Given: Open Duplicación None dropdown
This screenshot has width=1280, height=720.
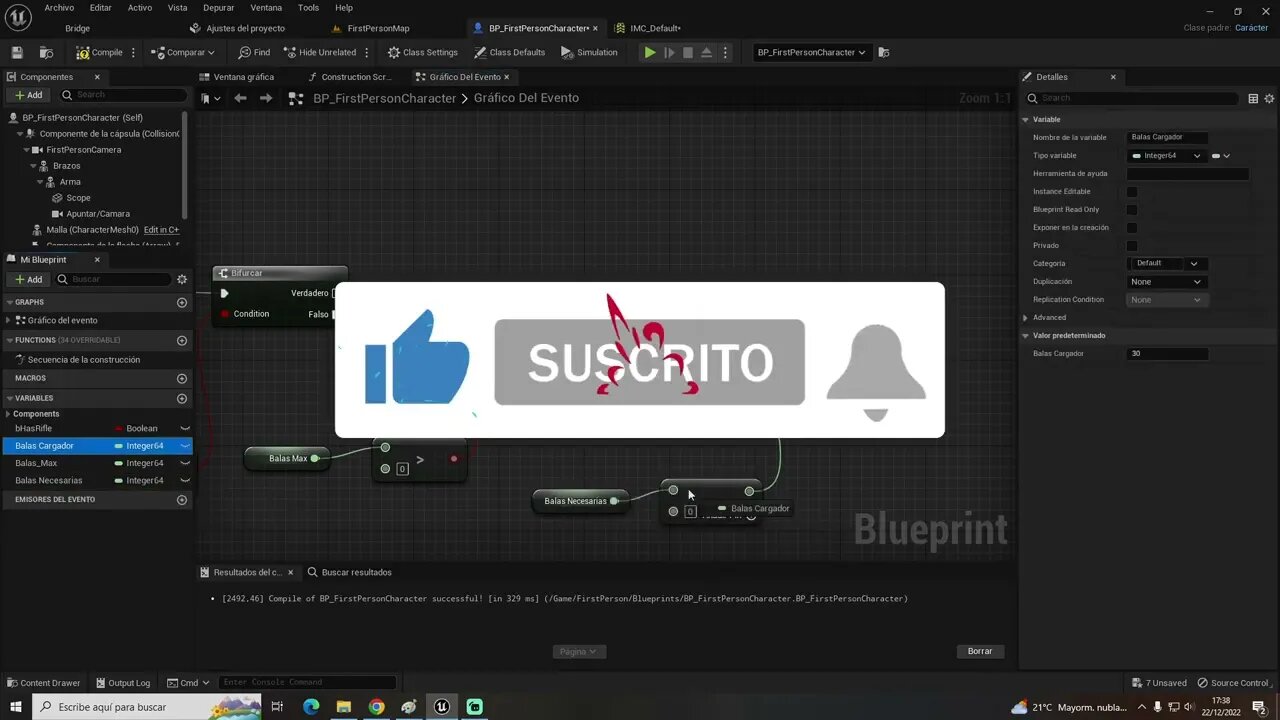Looking at the screenshot, I should tap(1168, 282).
